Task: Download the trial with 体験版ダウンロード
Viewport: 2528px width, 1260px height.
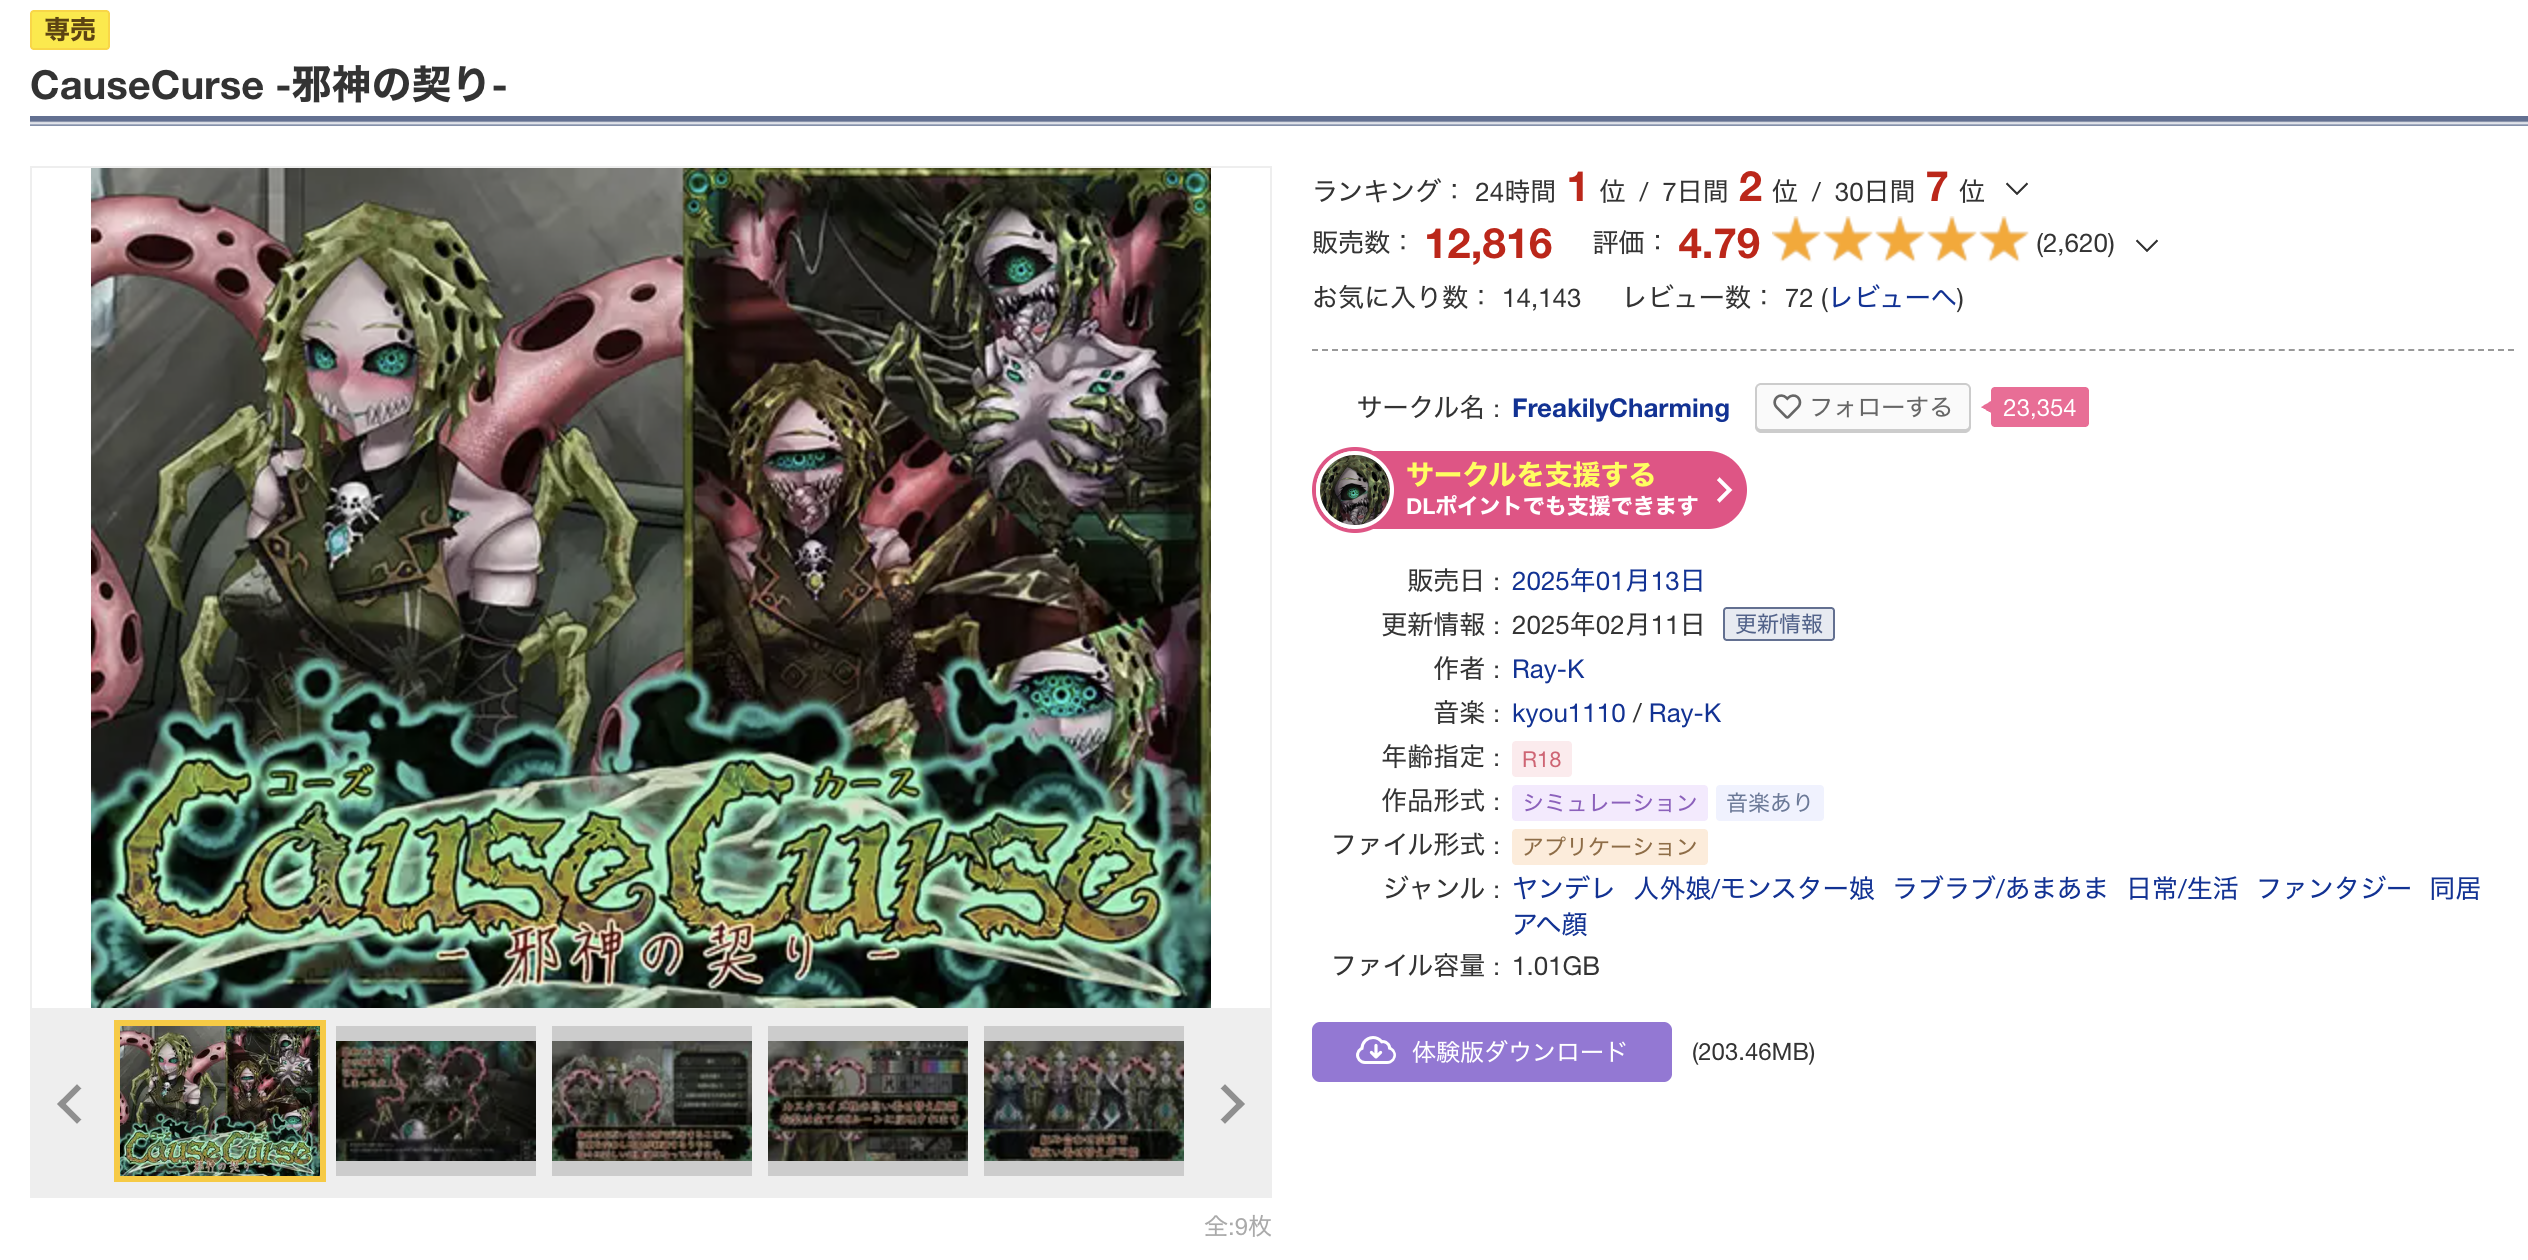Action: 1491,1051
